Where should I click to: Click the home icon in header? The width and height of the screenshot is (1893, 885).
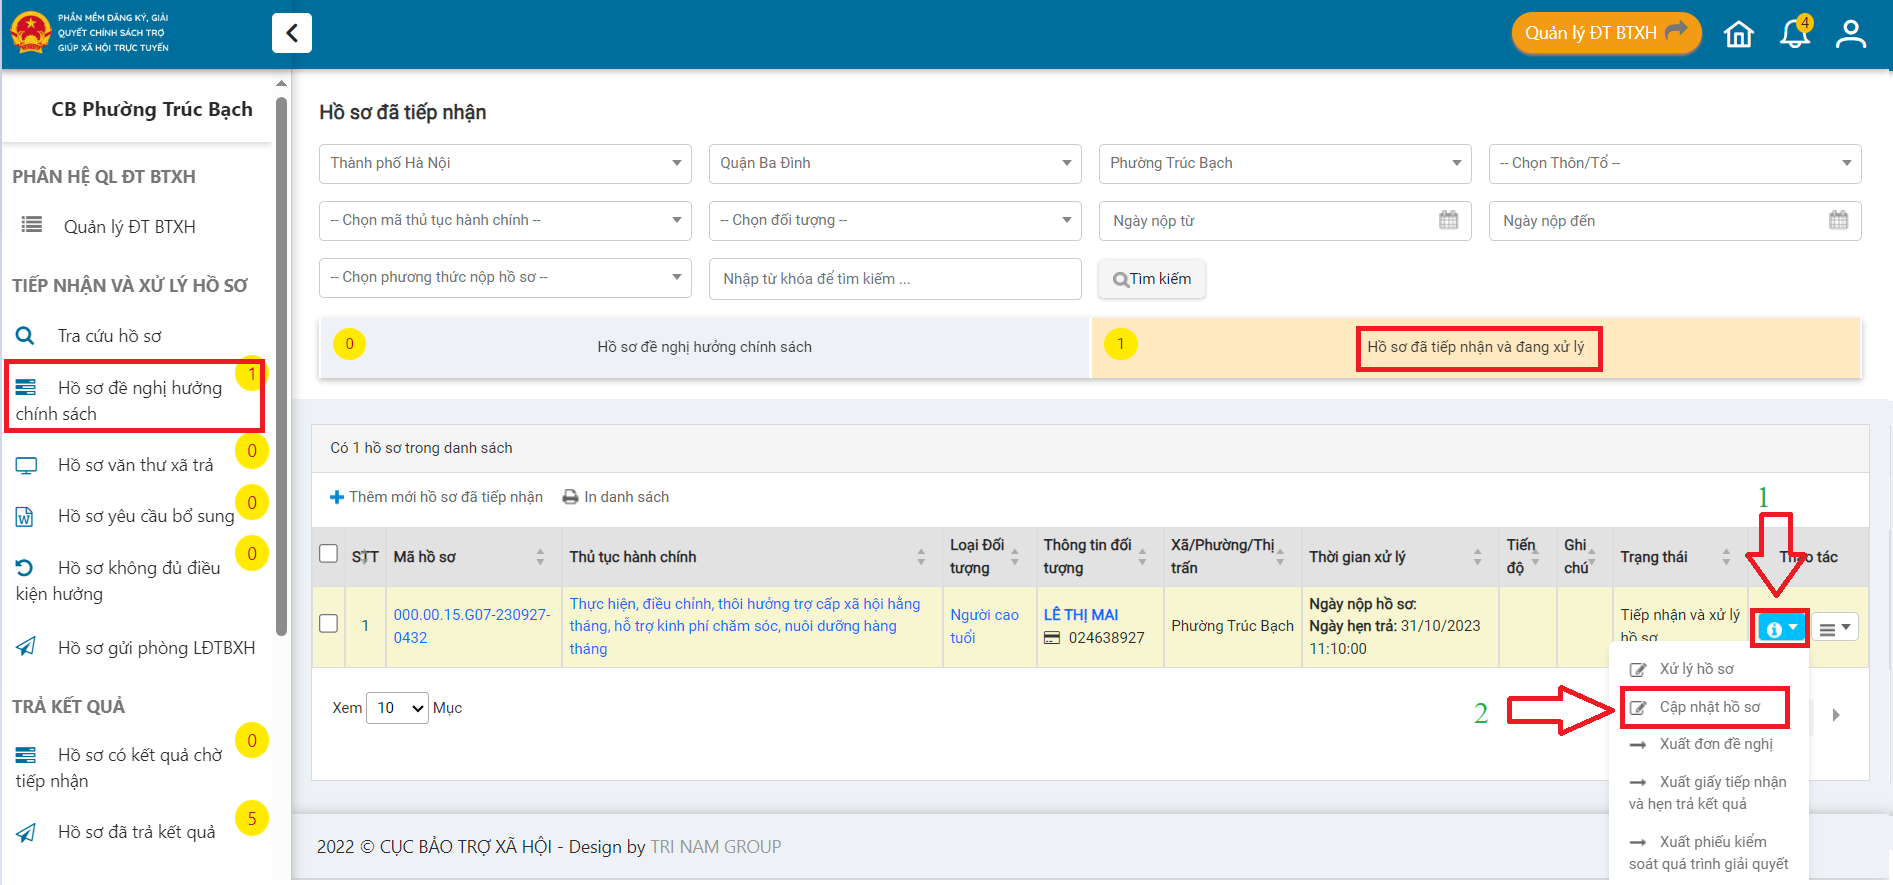click(1739, 34)
